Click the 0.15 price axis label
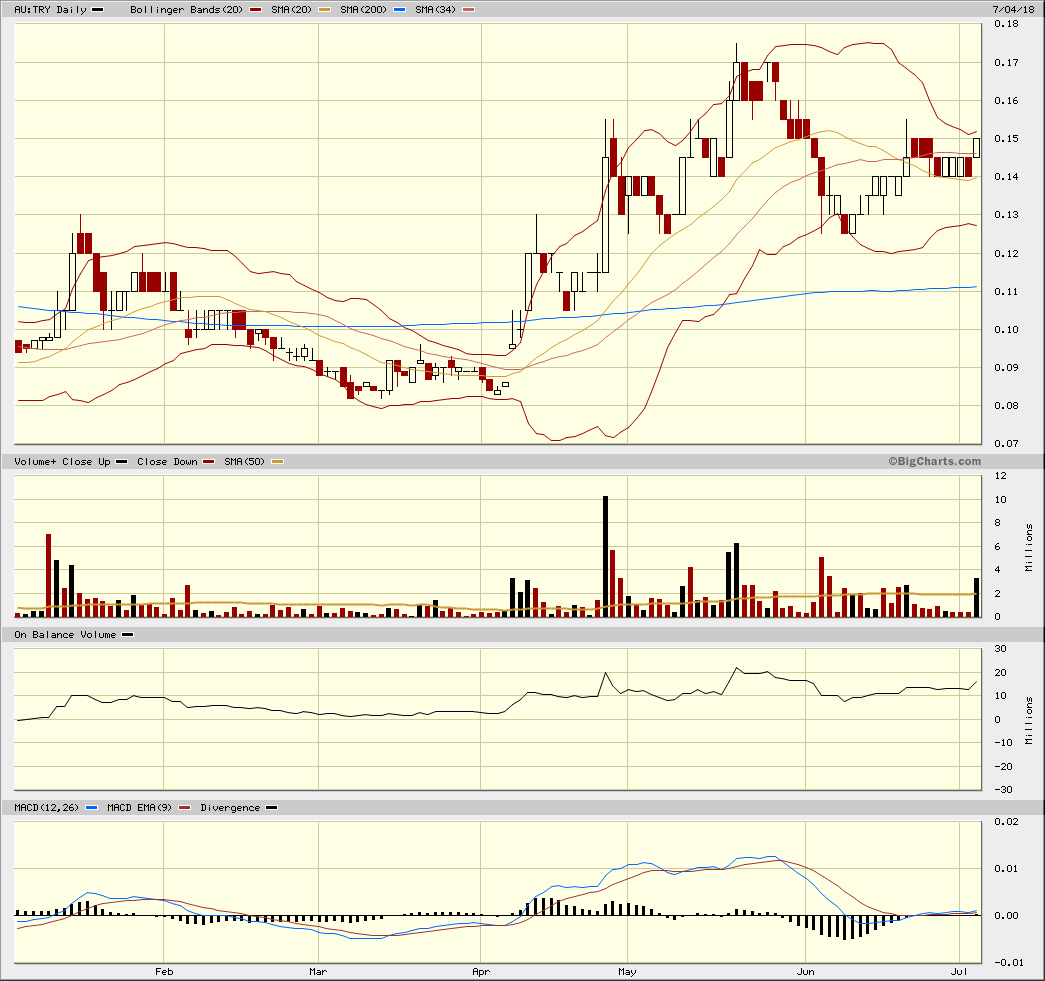 click(1006, 139)
